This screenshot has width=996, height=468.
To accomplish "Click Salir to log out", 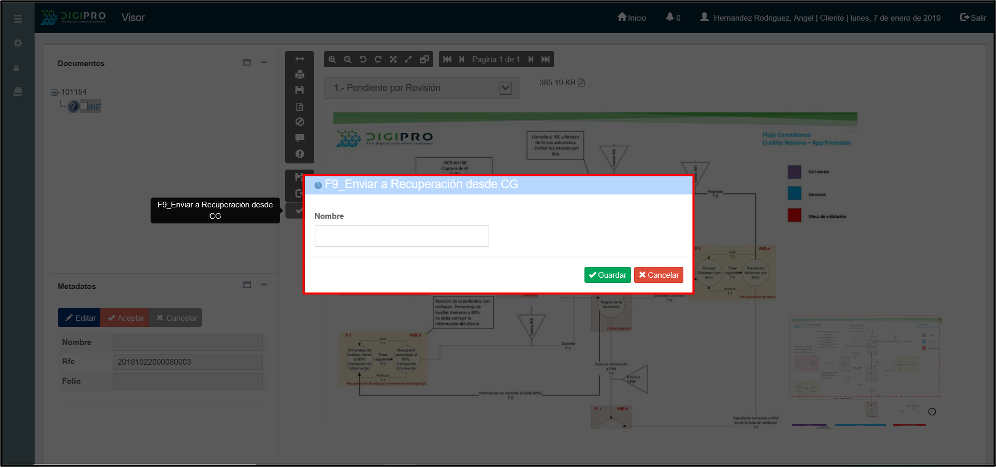I will click(x=972, y=18).
